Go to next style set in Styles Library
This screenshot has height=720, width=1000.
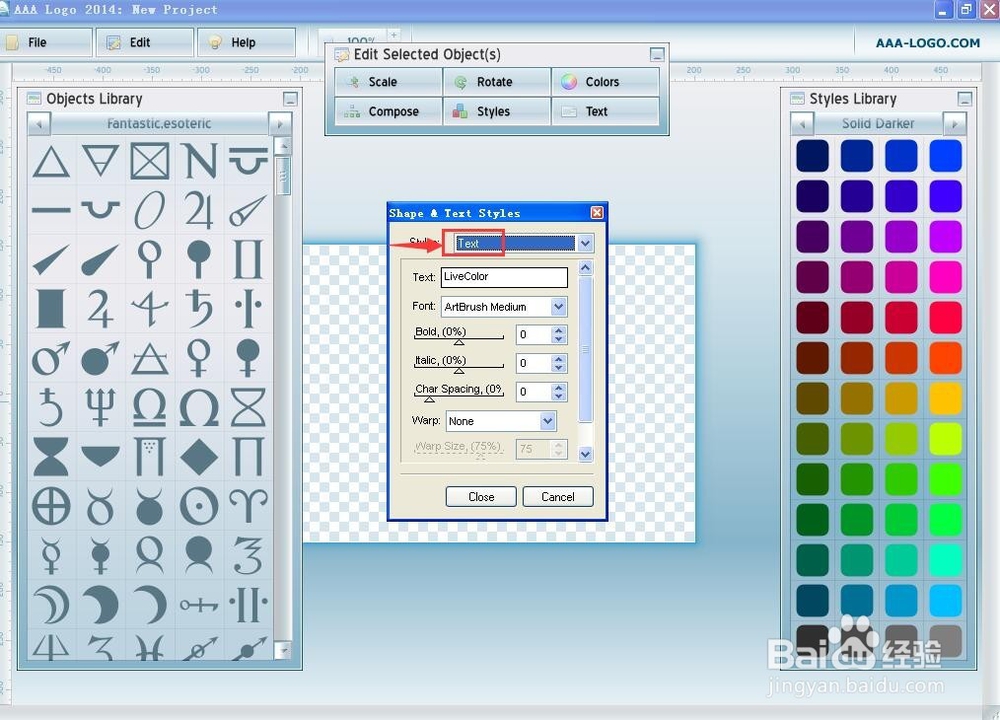point(955,124)
